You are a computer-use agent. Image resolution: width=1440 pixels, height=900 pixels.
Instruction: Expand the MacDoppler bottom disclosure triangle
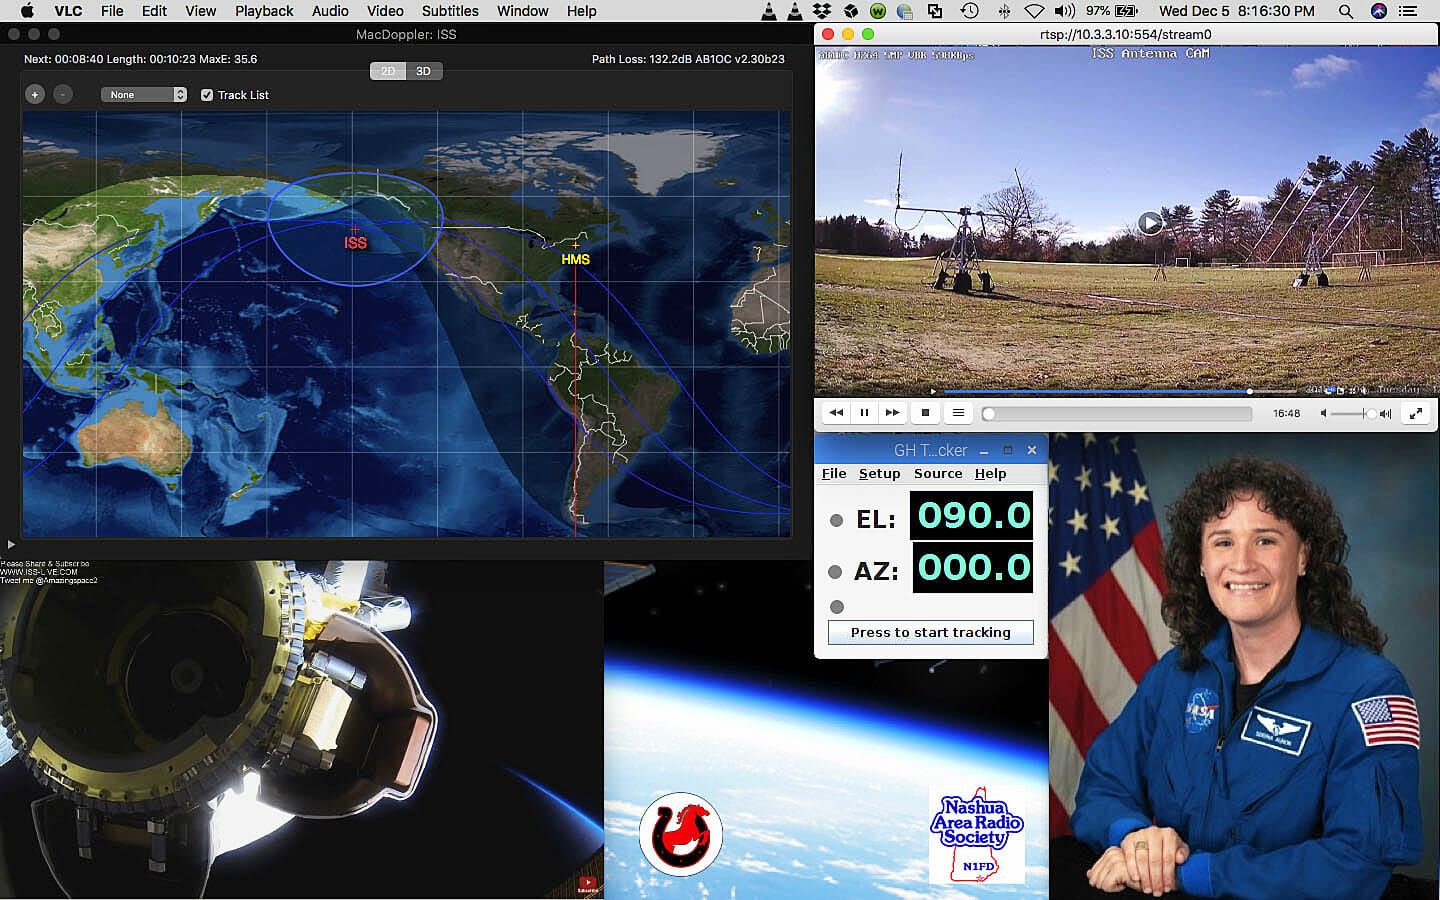11,545
